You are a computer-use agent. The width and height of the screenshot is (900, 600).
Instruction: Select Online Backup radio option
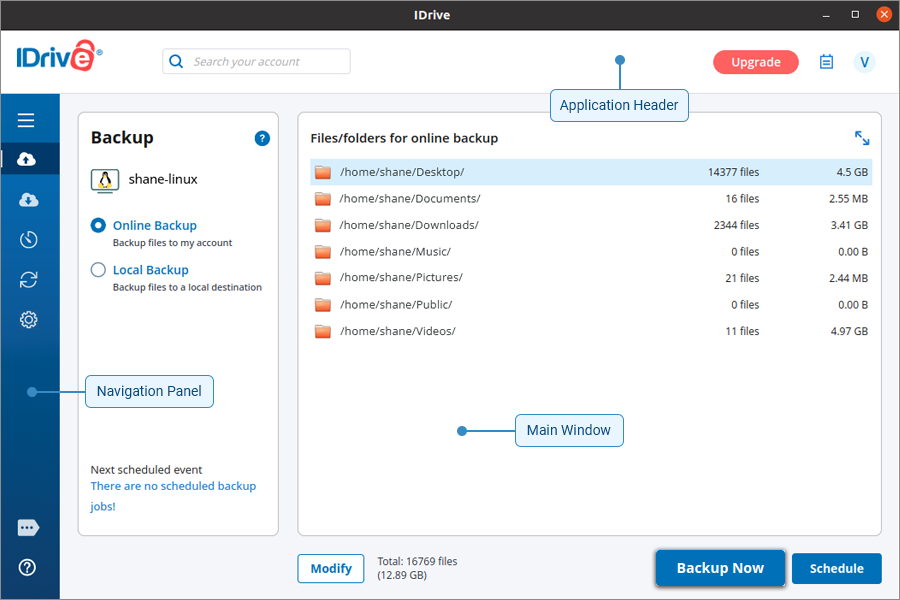98,226
